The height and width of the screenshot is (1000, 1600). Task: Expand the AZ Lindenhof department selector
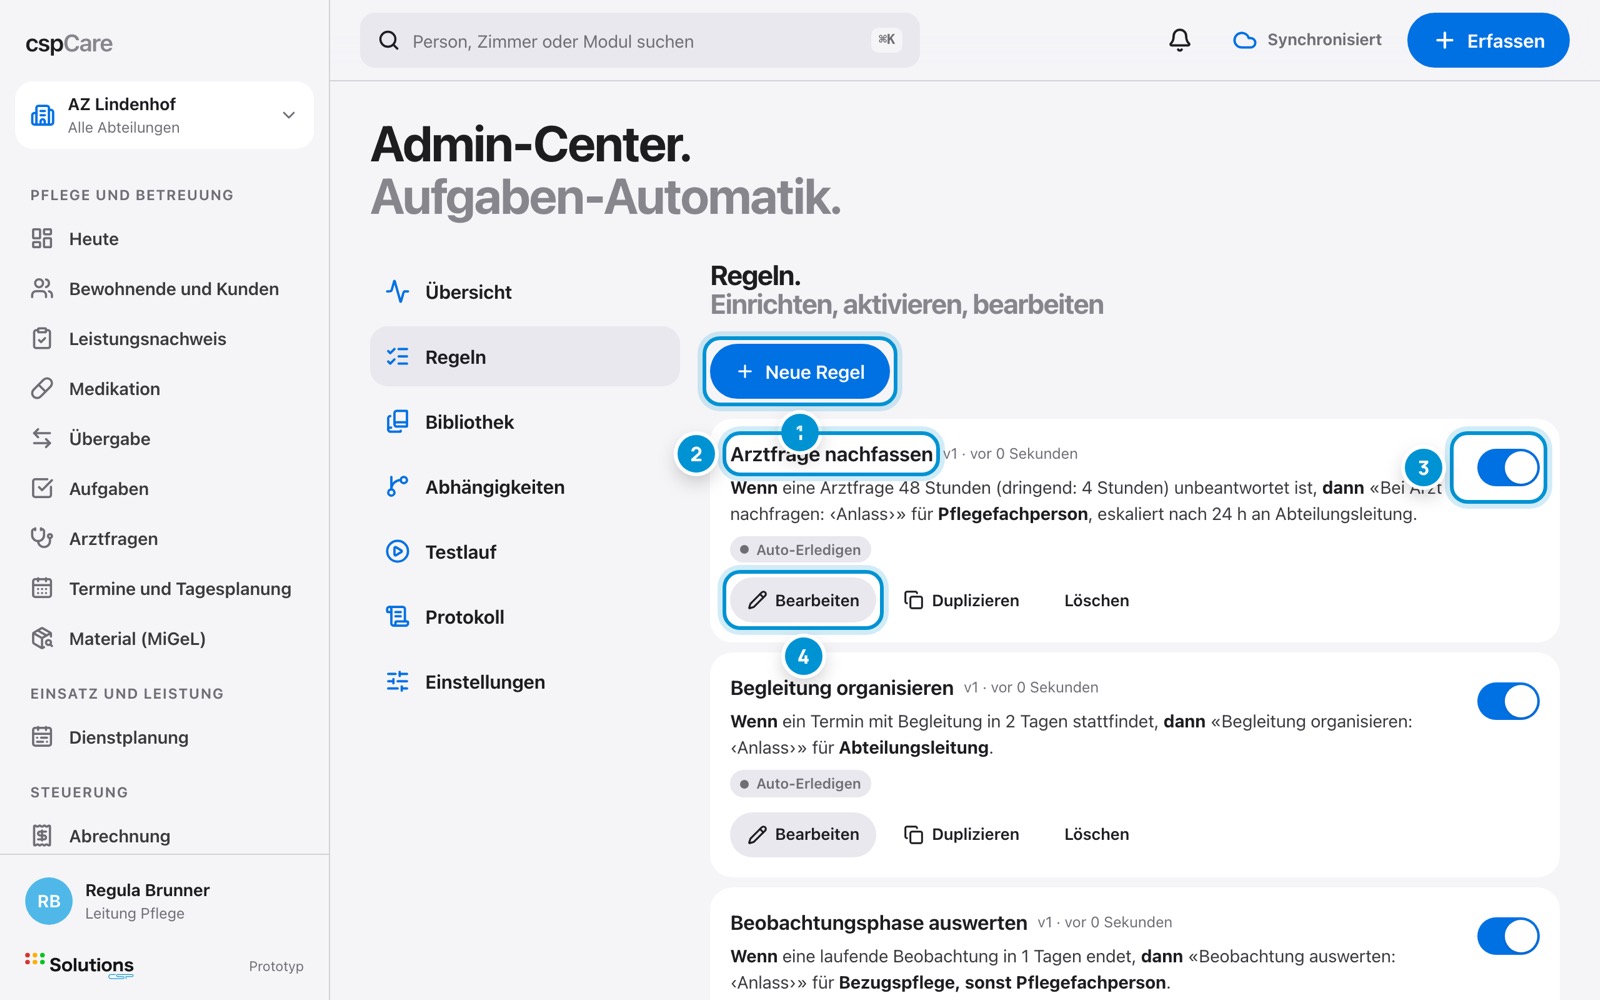(164, 115)
